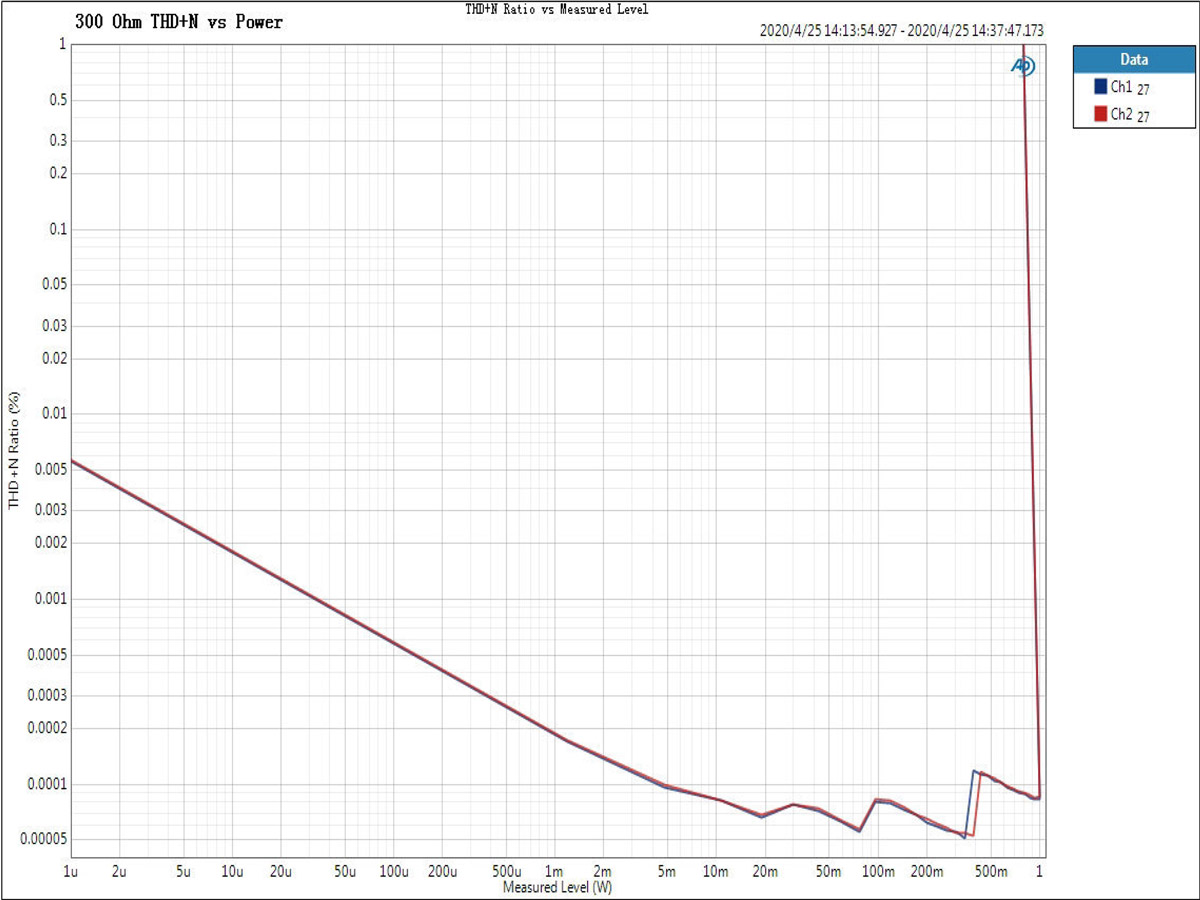Image resolution: width=1200 pixels, height=900 pixels.
Task: Click the 'Measured Level (W)' x-axis label
Action: [557, 887]
